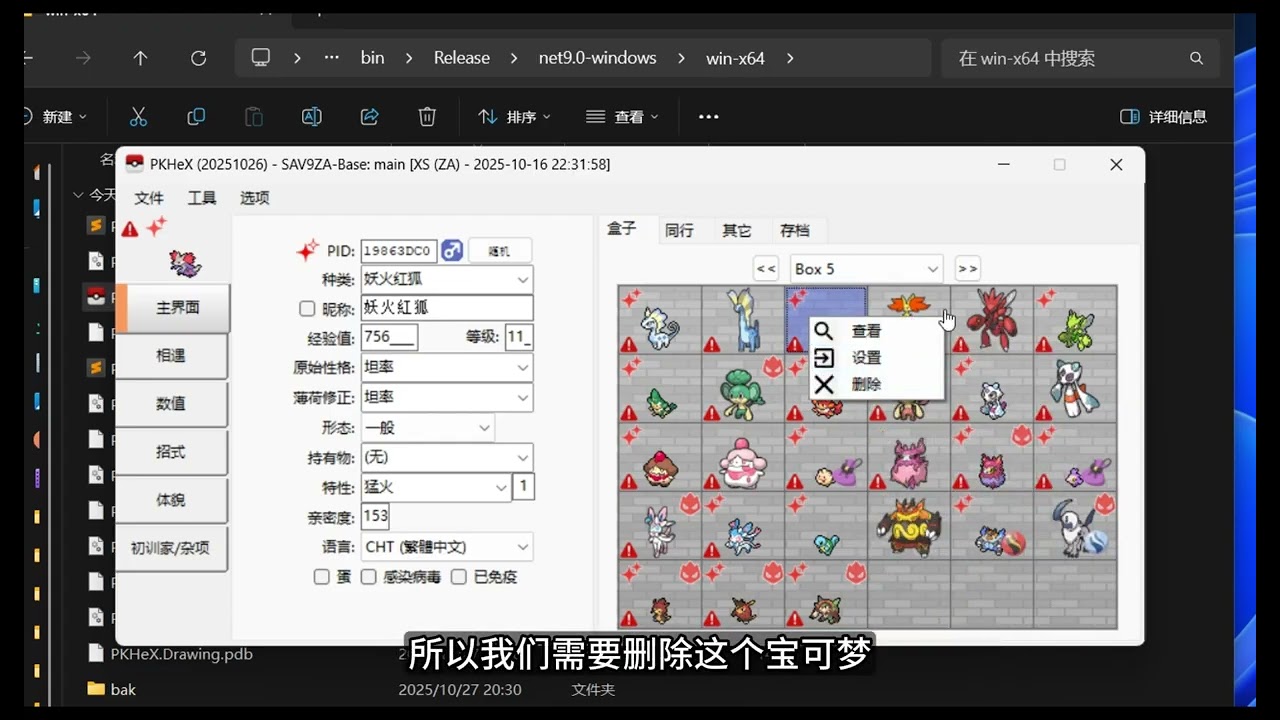Select the Froslass sprite in the box

point(1076,388)
